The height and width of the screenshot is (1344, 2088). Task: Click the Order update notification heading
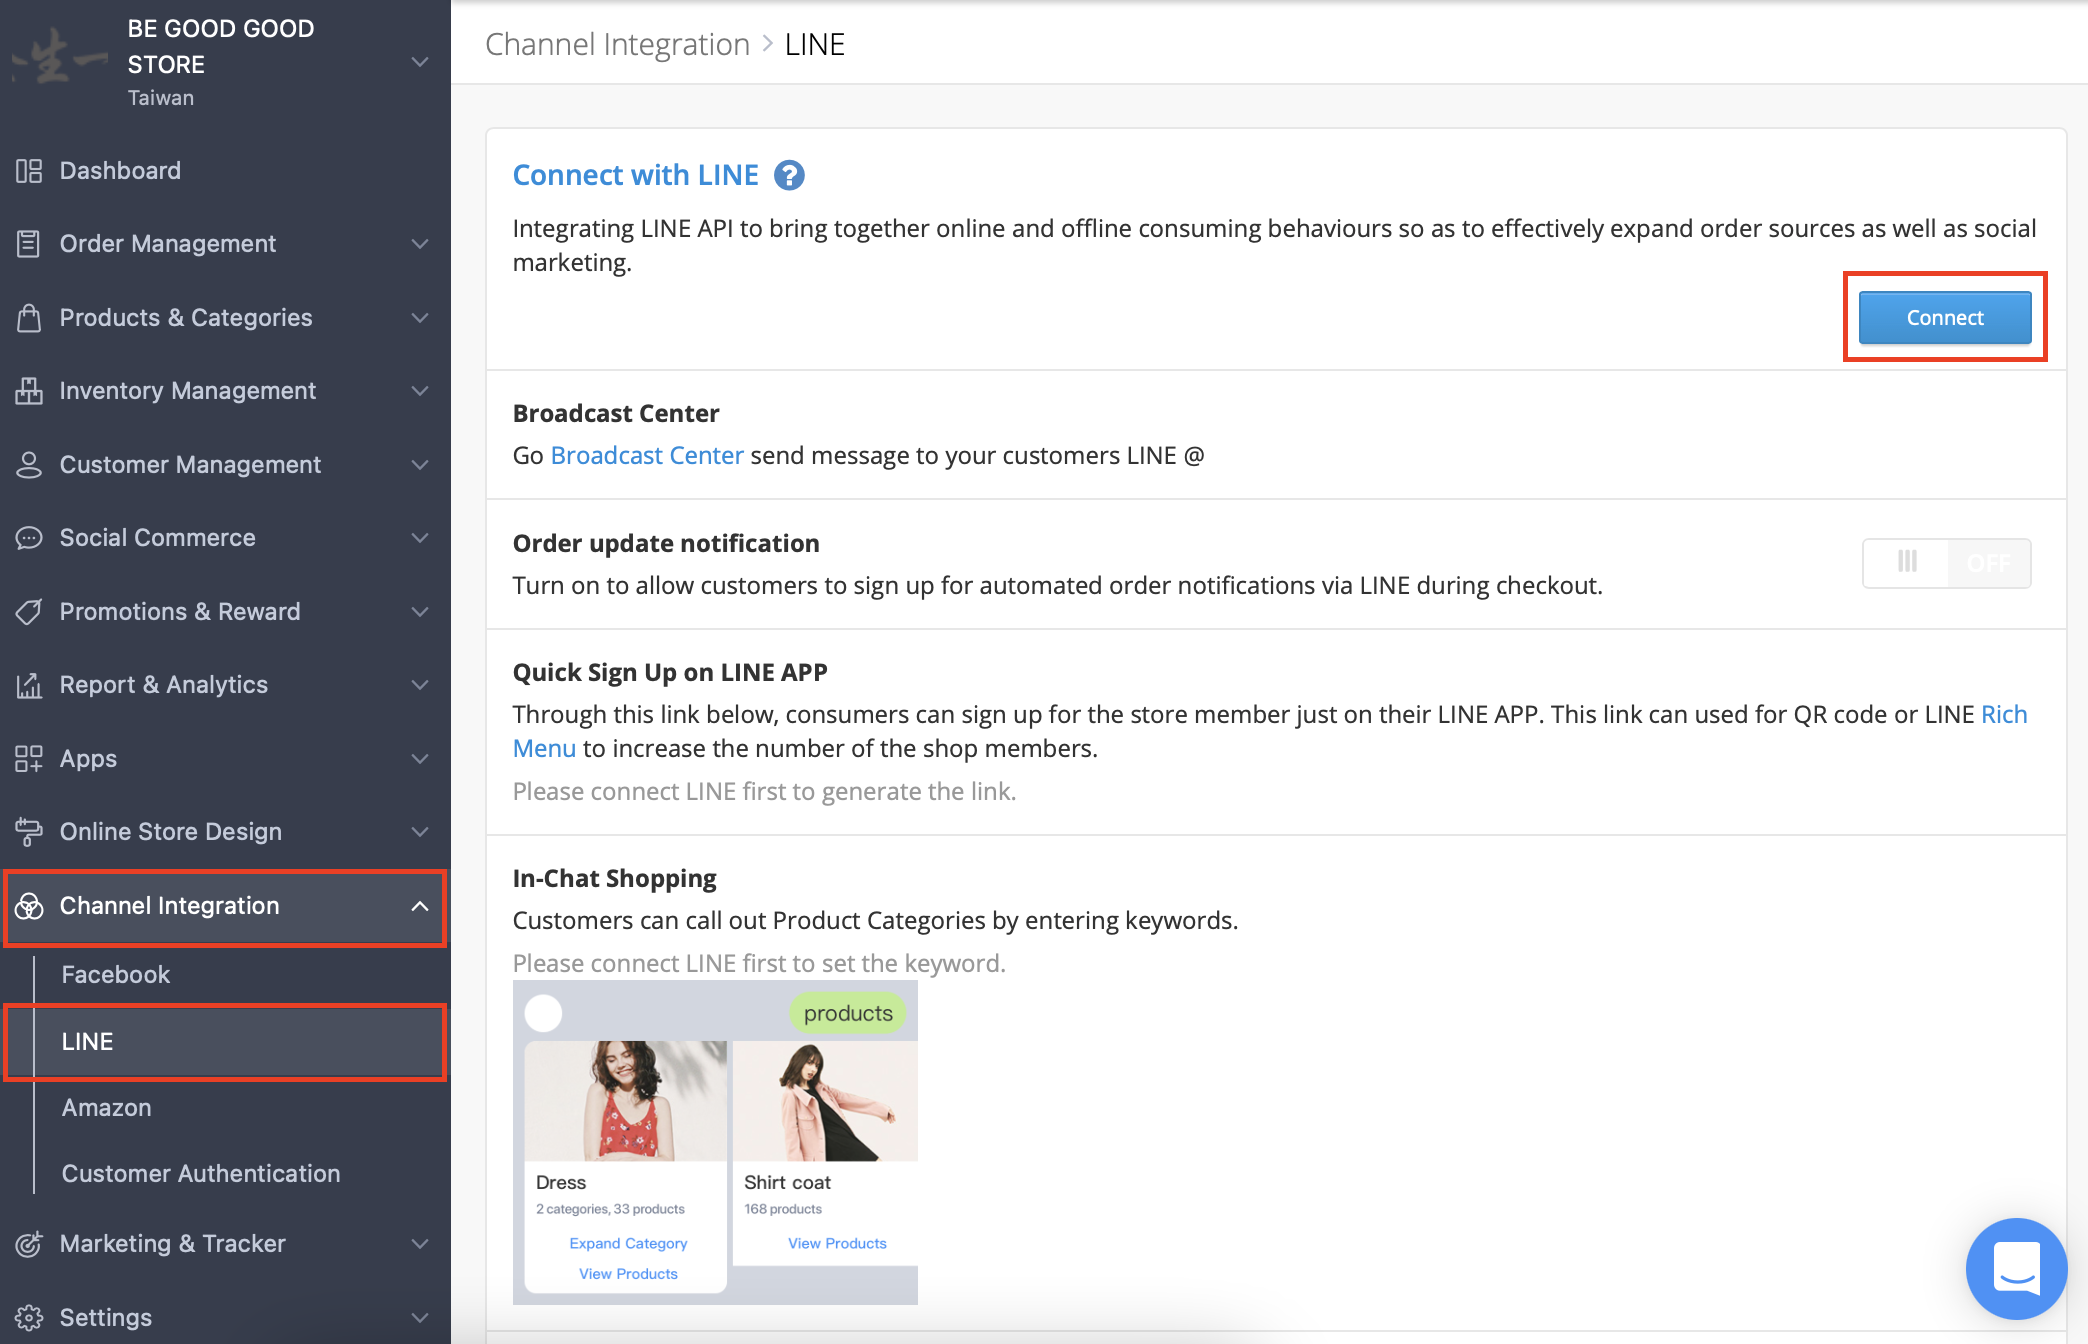coord(666,544)
